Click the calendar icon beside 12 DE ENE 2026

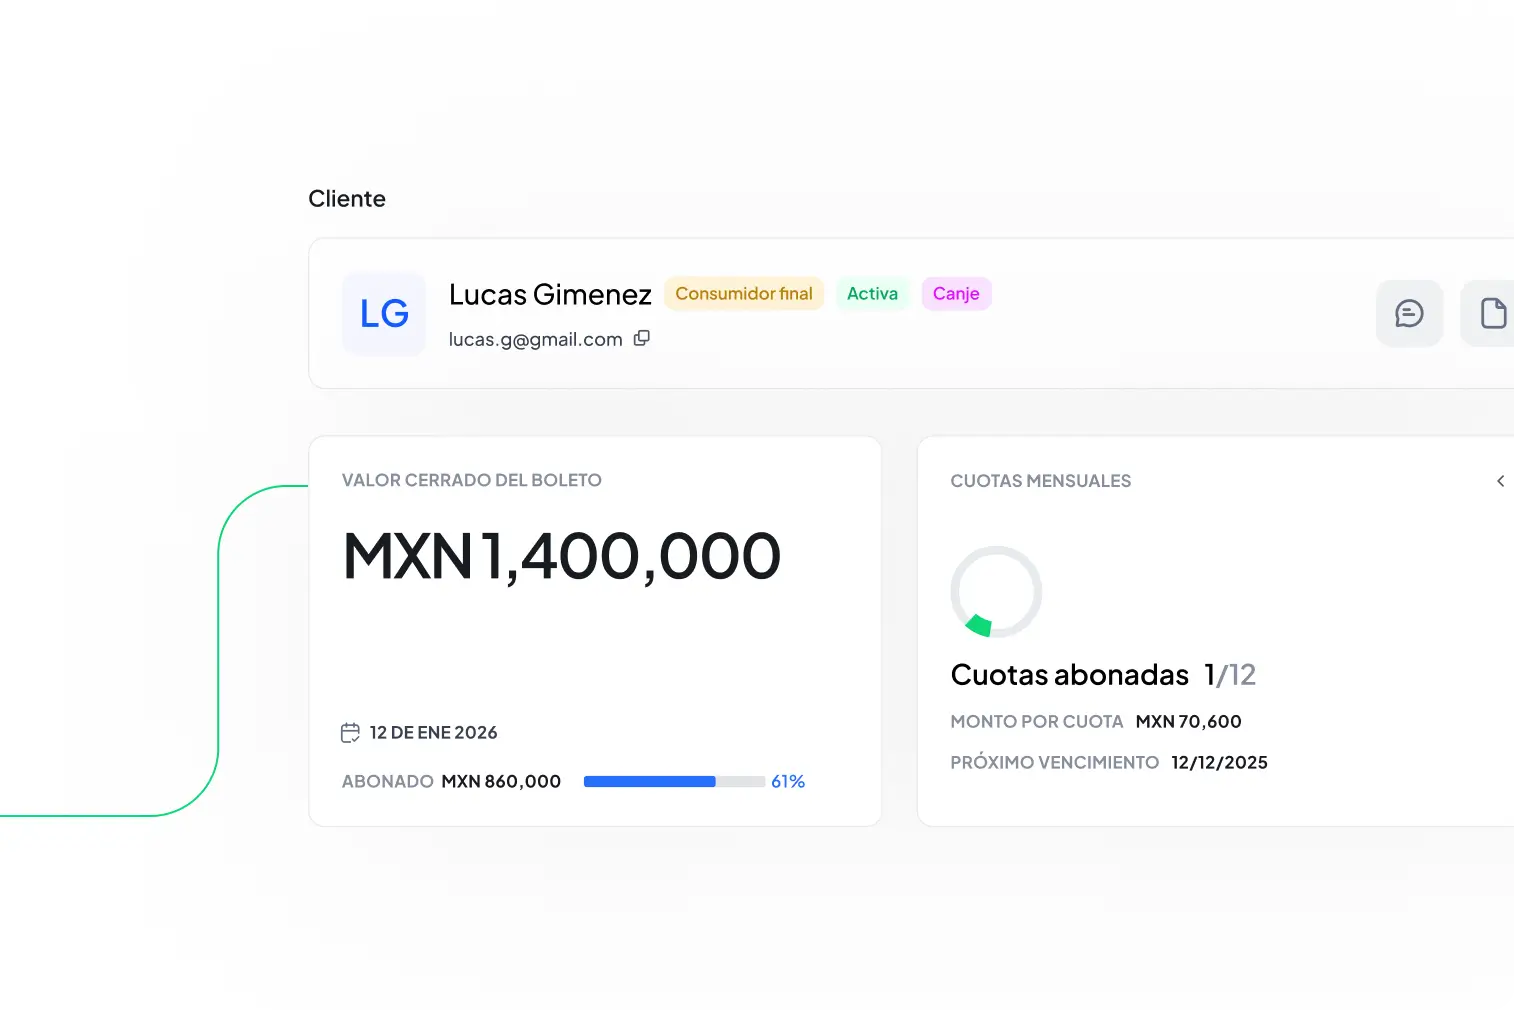point(350,732)
